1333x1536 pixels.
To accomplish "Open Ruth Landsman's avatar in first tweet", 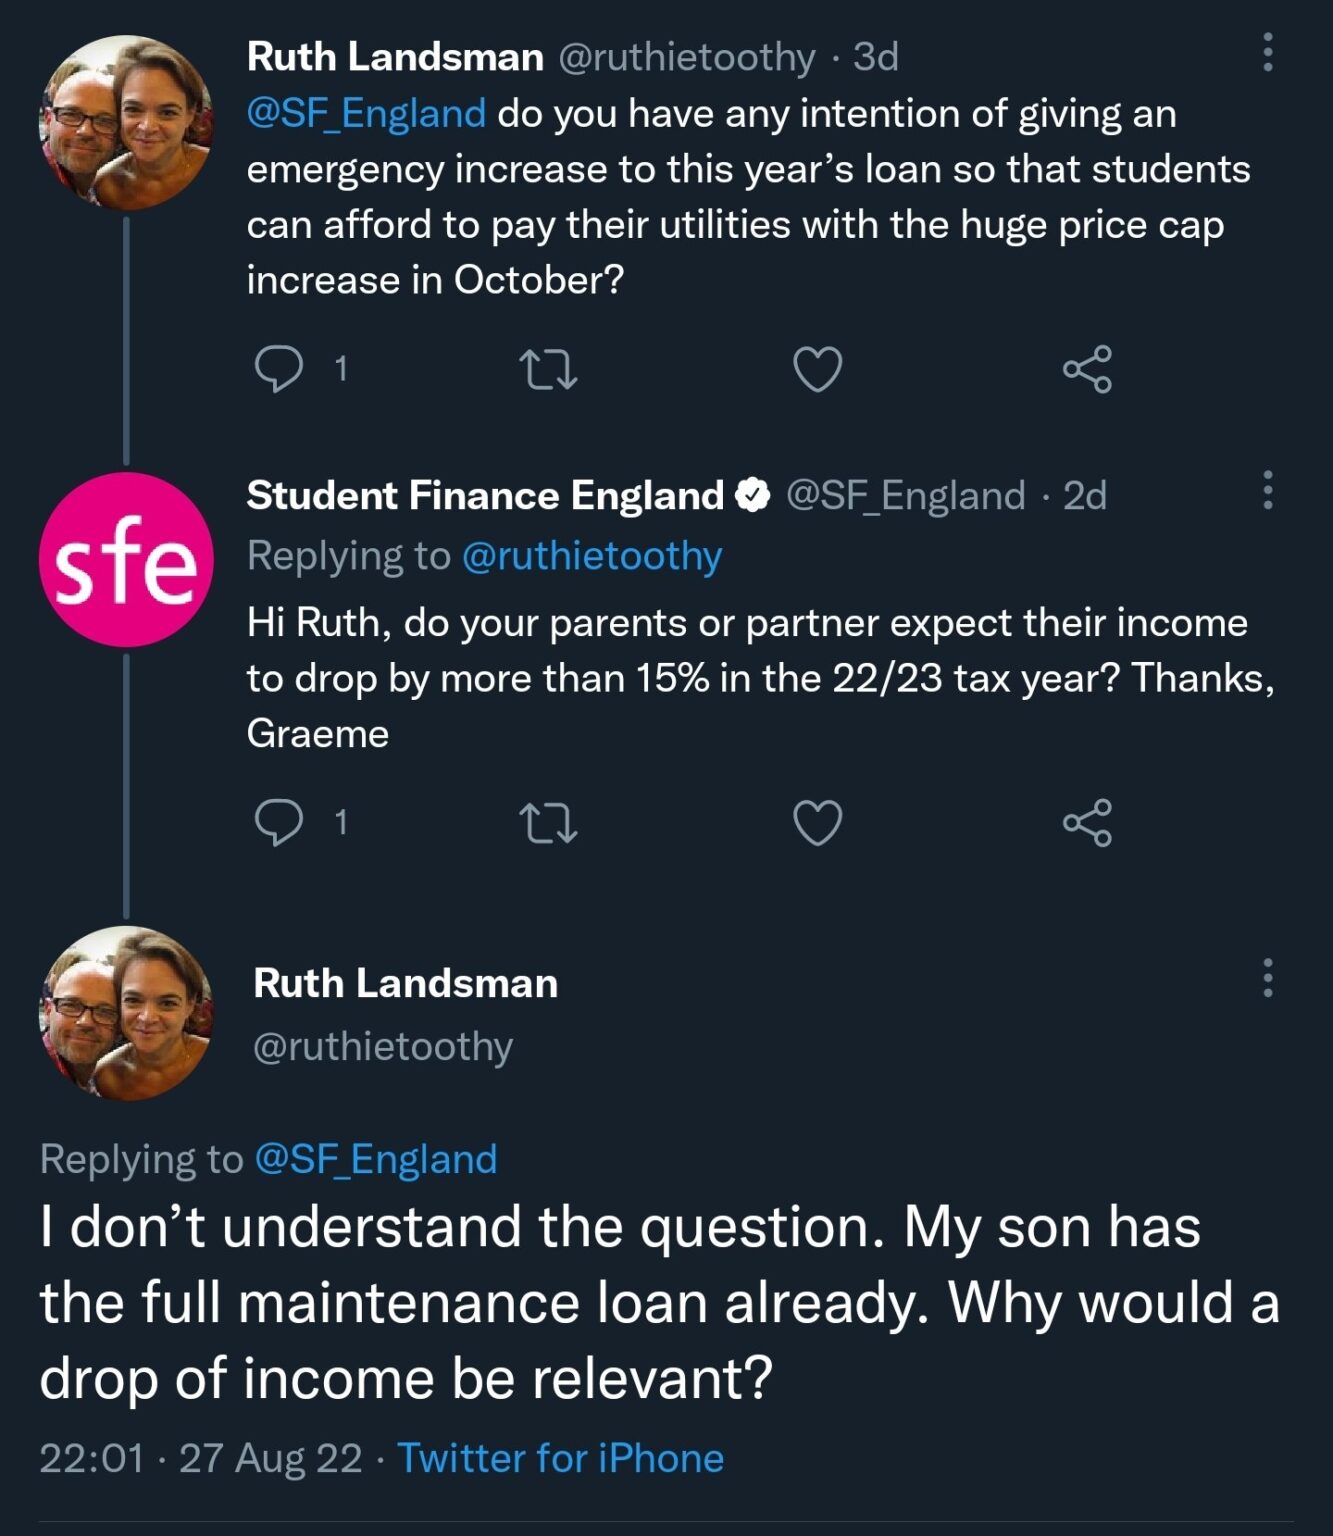I will [x=126, y=122].
